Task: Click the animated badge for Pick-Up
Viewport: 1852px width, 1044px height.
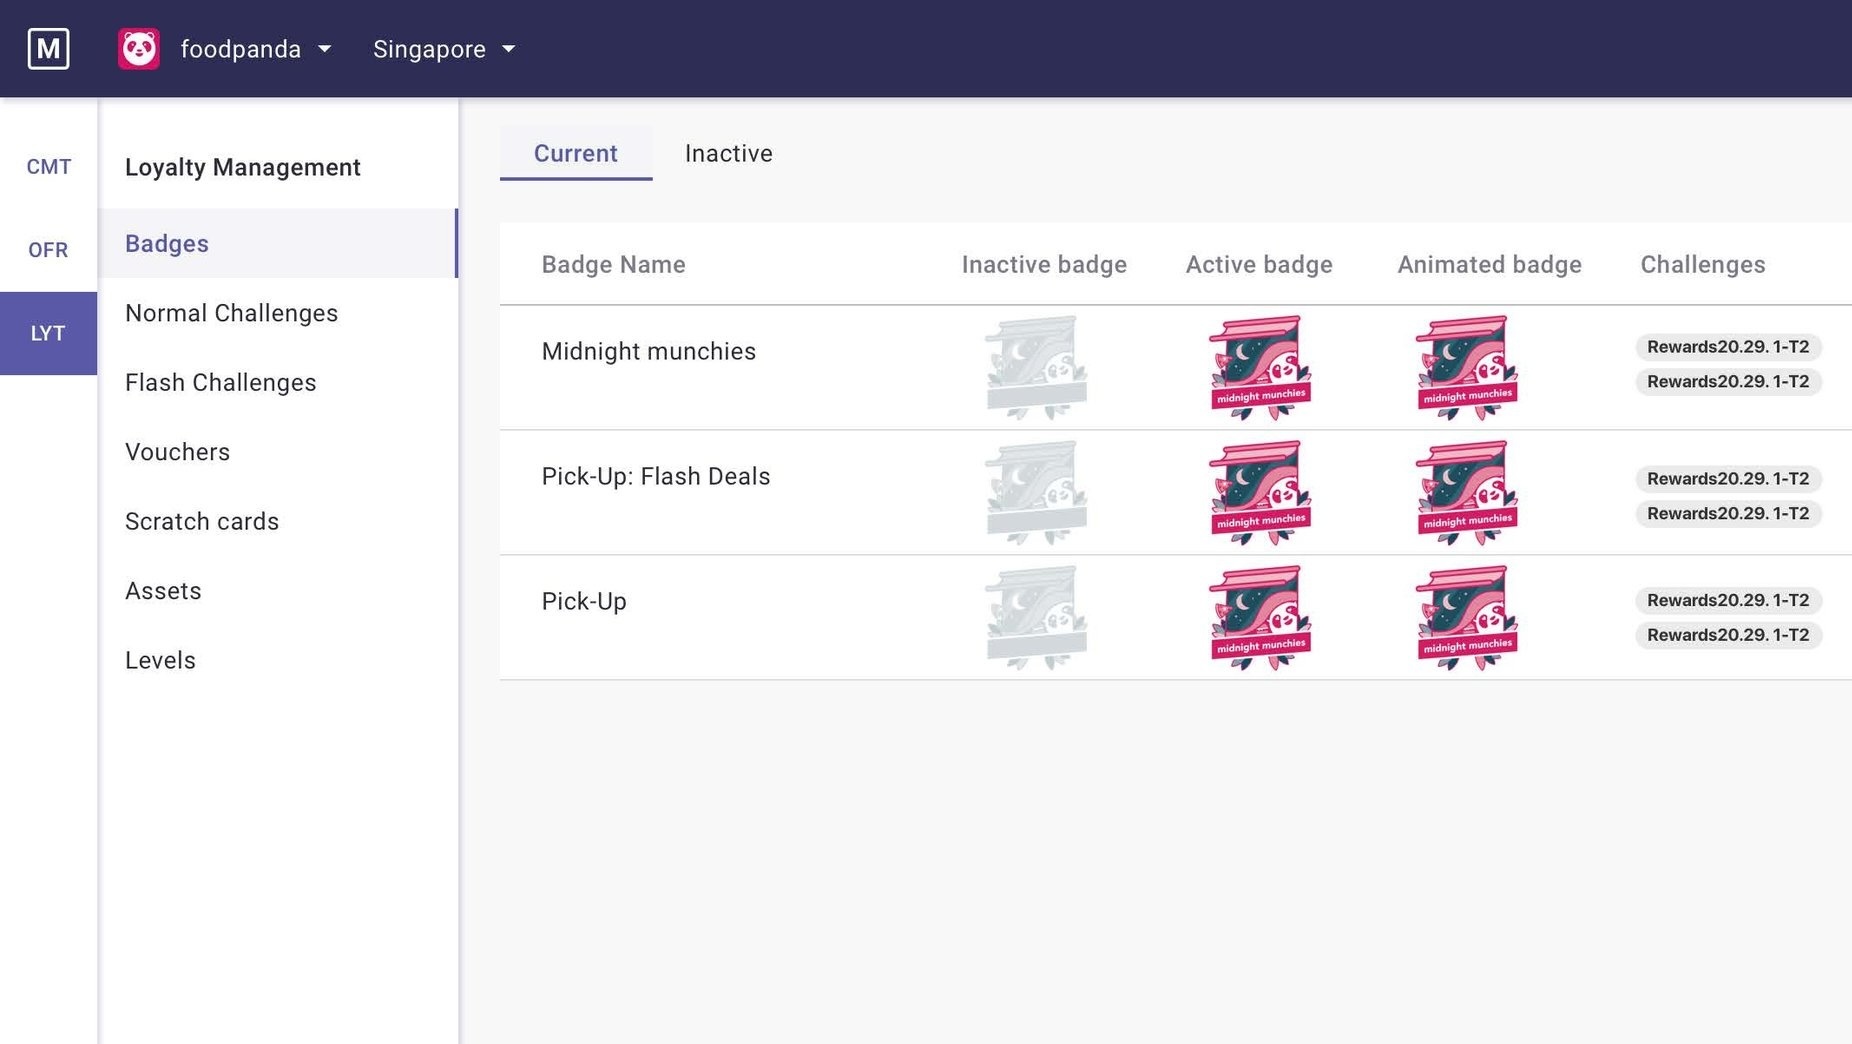Action: [x=1465, y=617]
